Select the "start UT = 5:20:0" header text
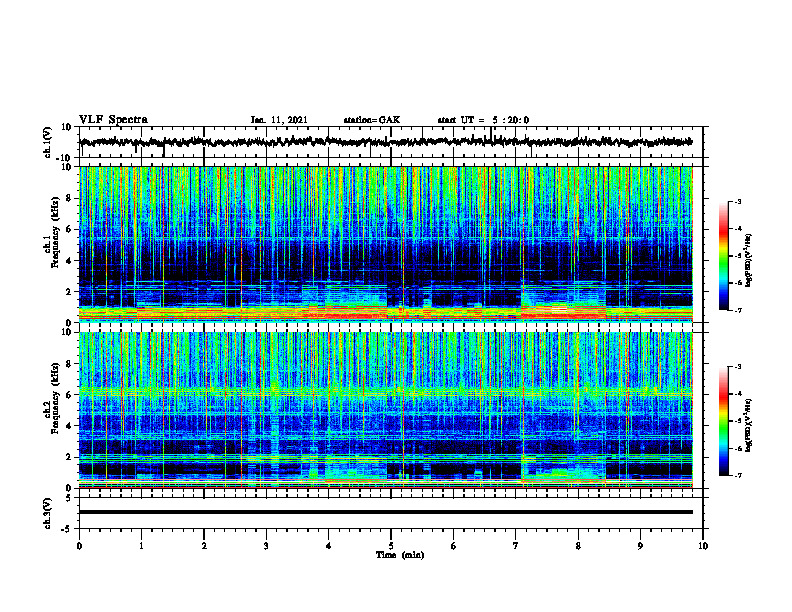This screenshot has height=612, width=792. point(483,120)
